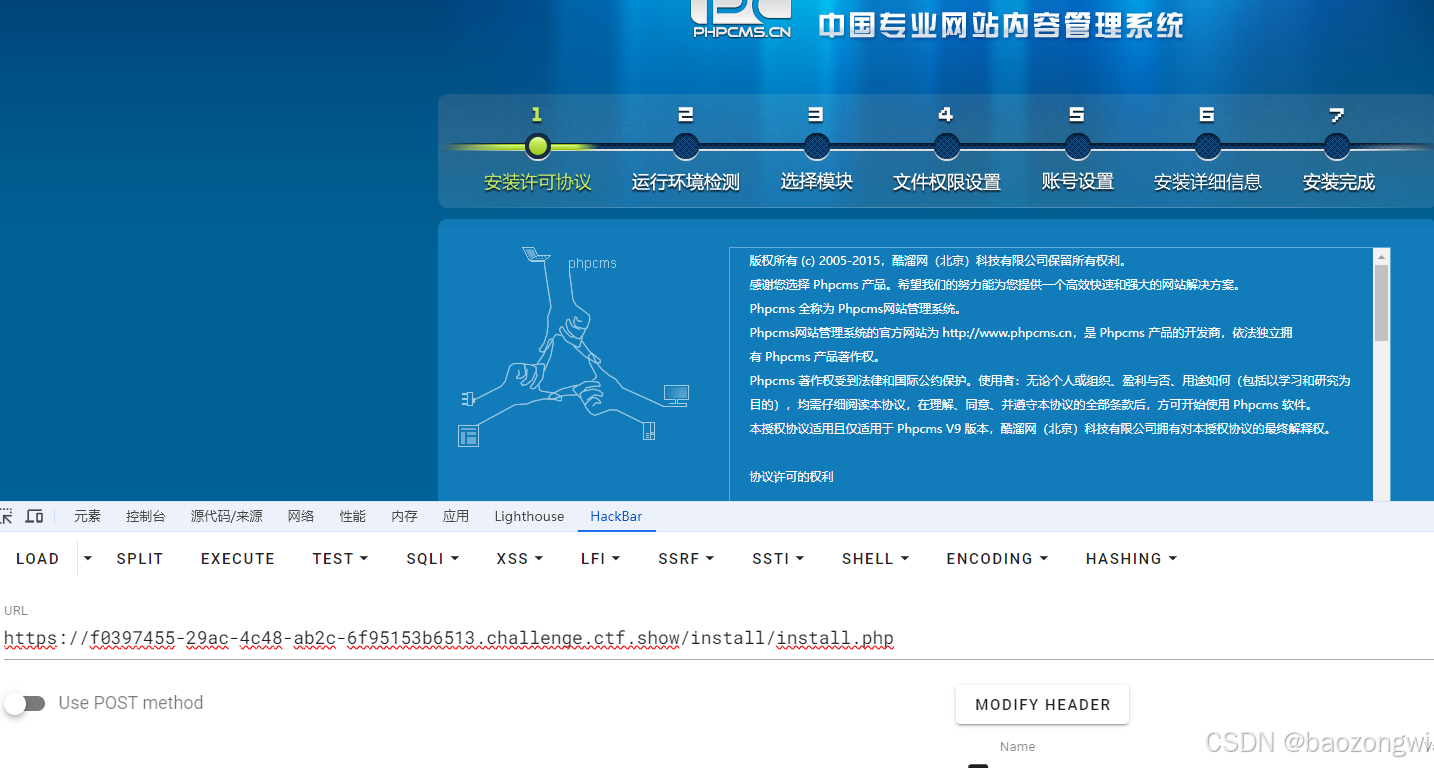Click the step 2 circle marker

(686, 147)
